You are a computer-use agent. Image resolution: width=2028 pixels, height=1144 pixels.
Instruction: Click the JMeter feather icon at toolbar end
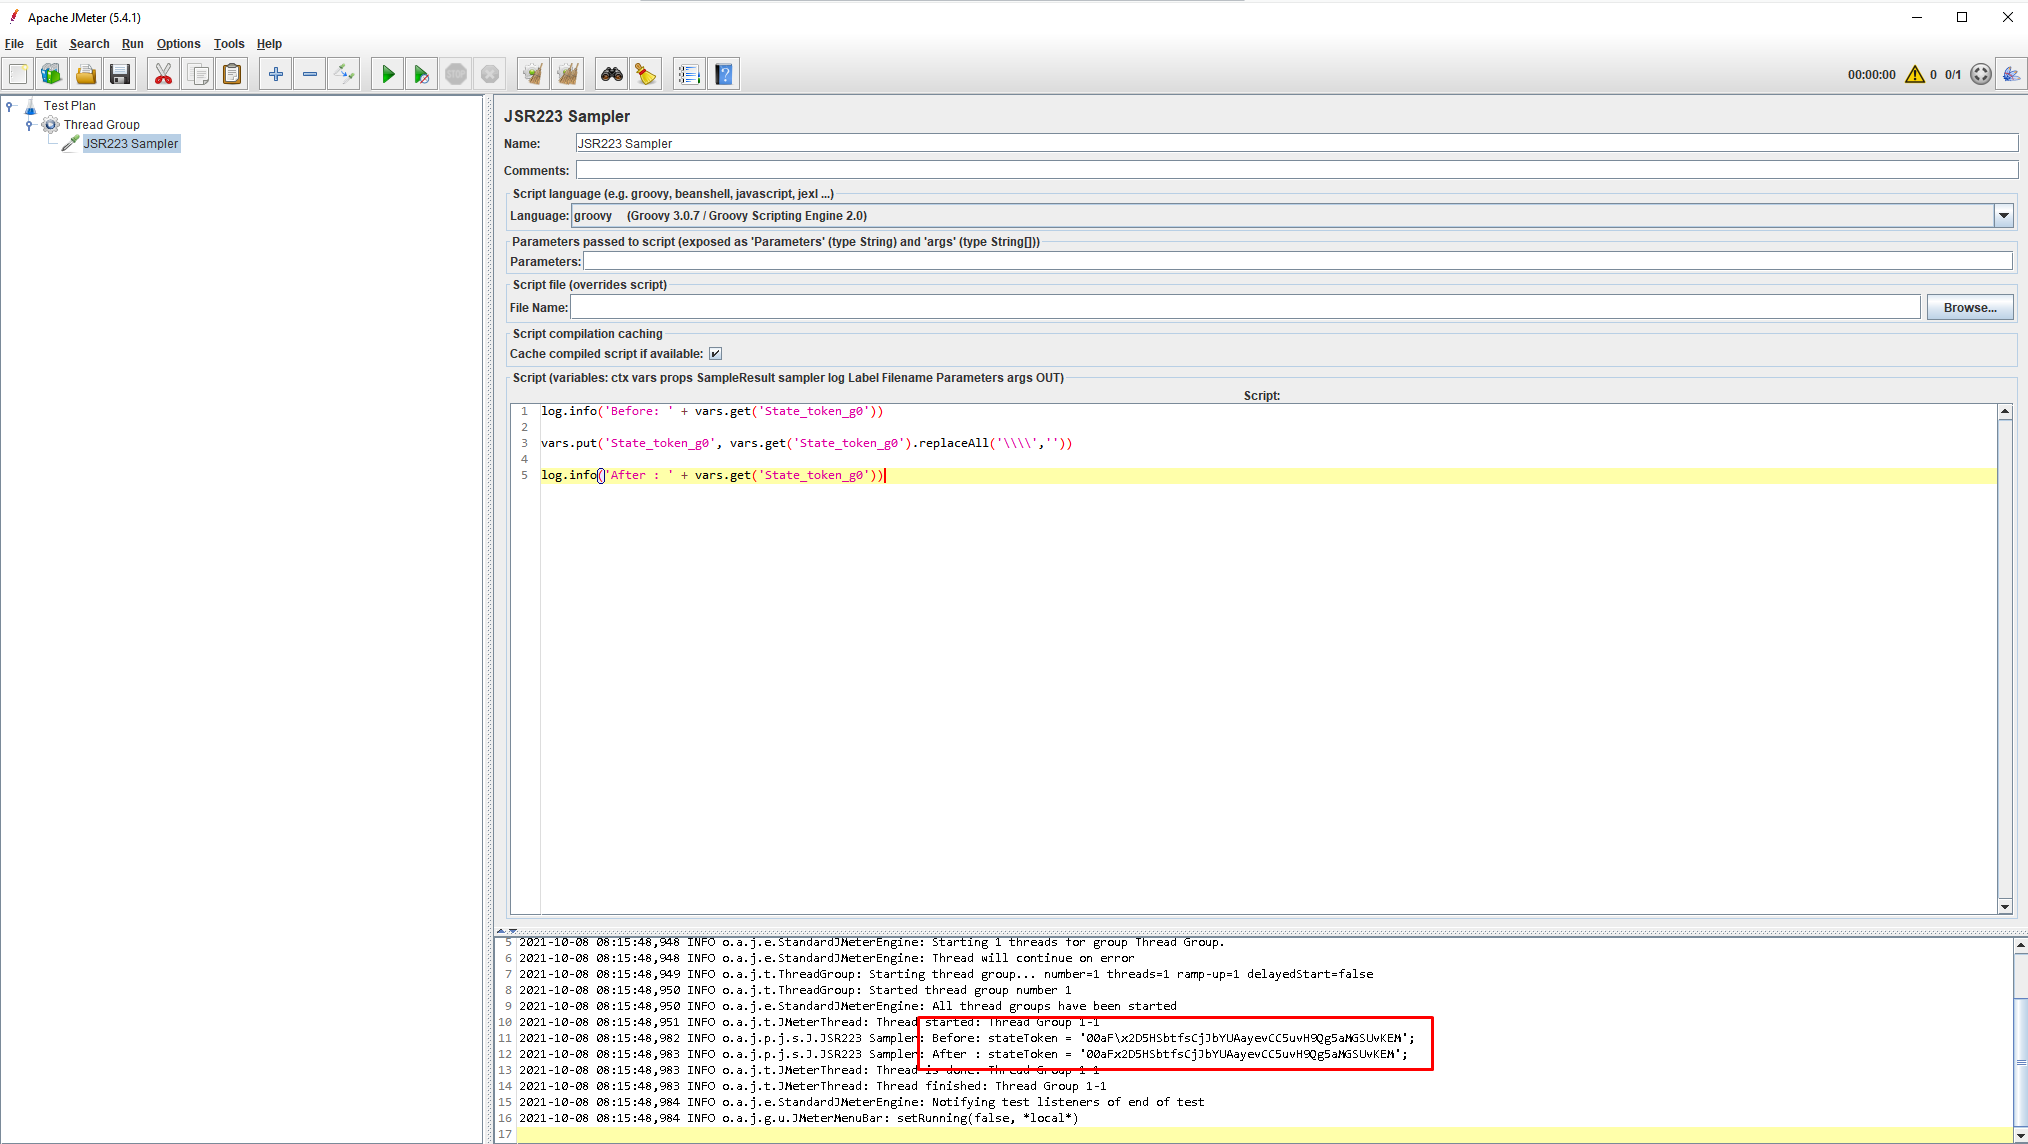[2011, 74]
